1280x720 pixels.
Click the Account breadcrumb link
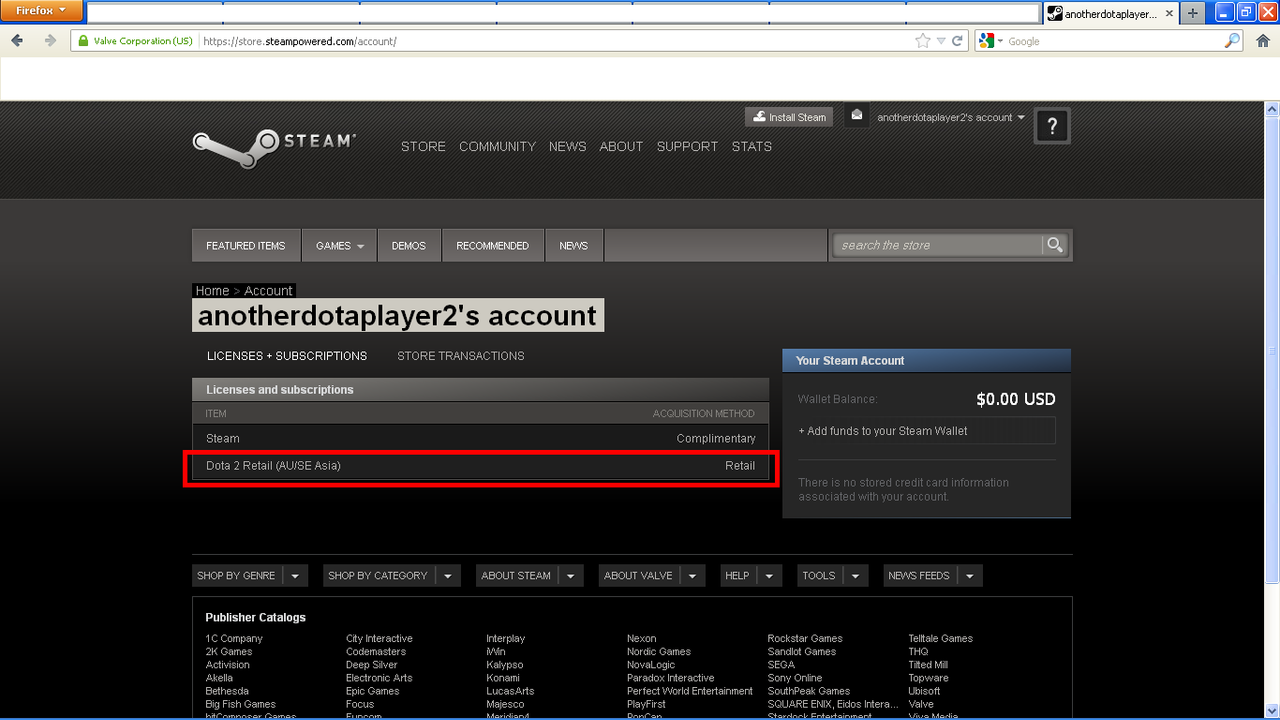coord(269,291)
